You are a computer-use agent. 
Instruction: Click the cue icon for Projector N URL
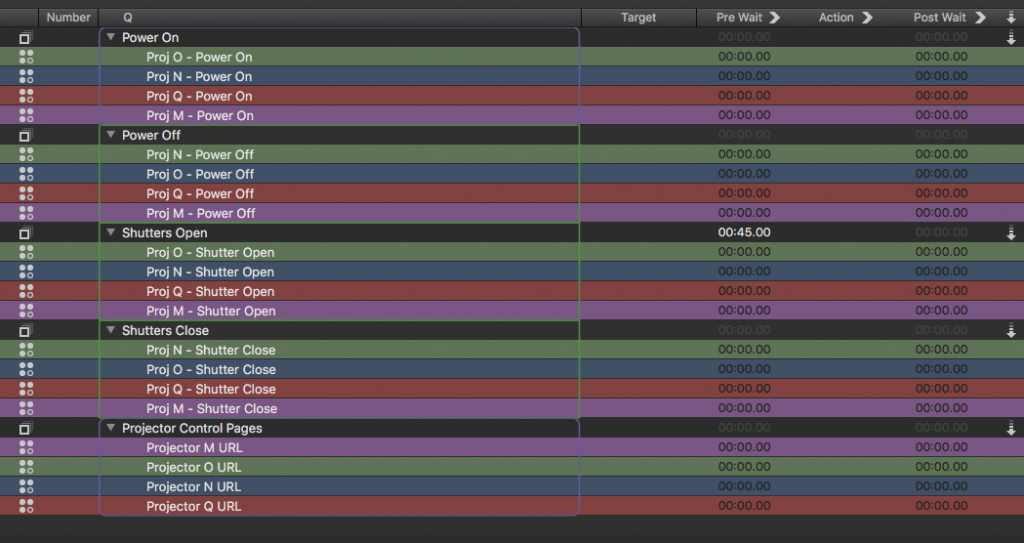pos(26,487)
